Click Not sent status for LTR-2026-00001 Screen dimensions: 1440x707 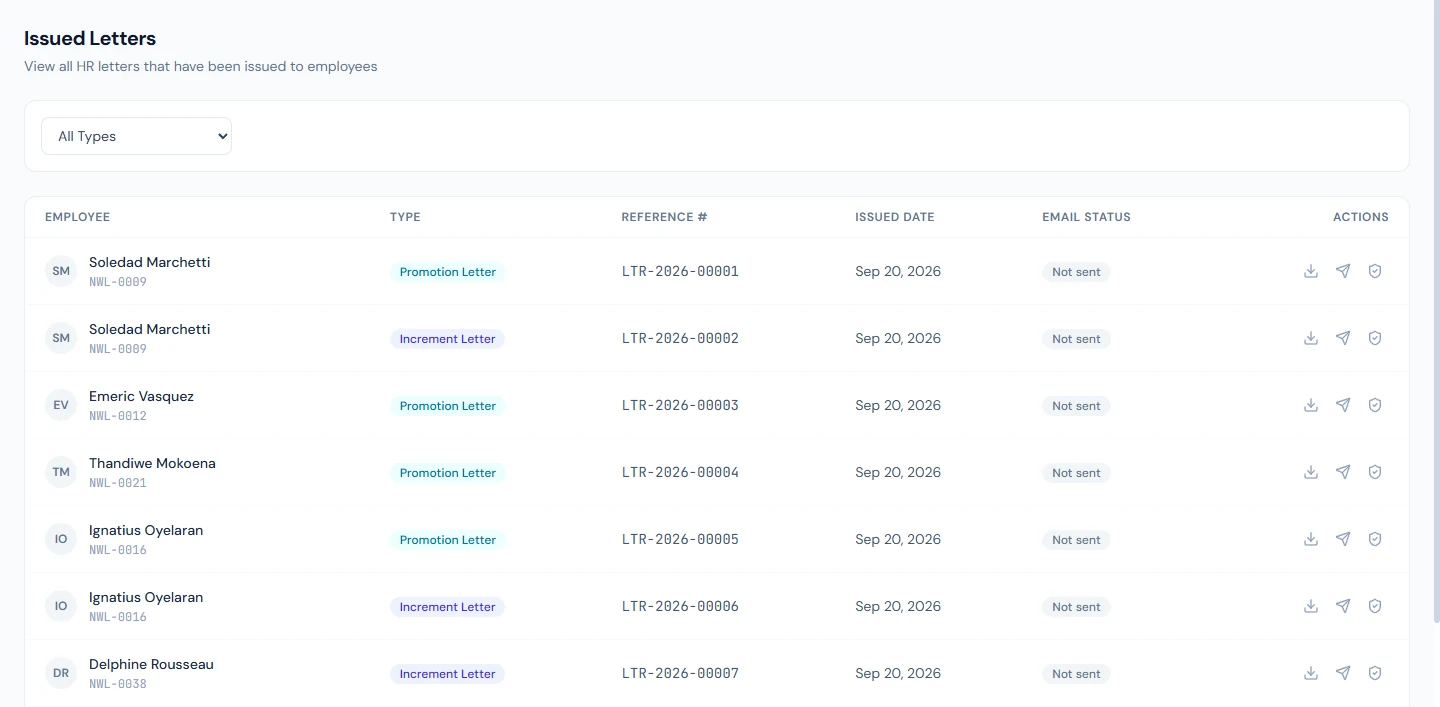tap(1076, 272)
